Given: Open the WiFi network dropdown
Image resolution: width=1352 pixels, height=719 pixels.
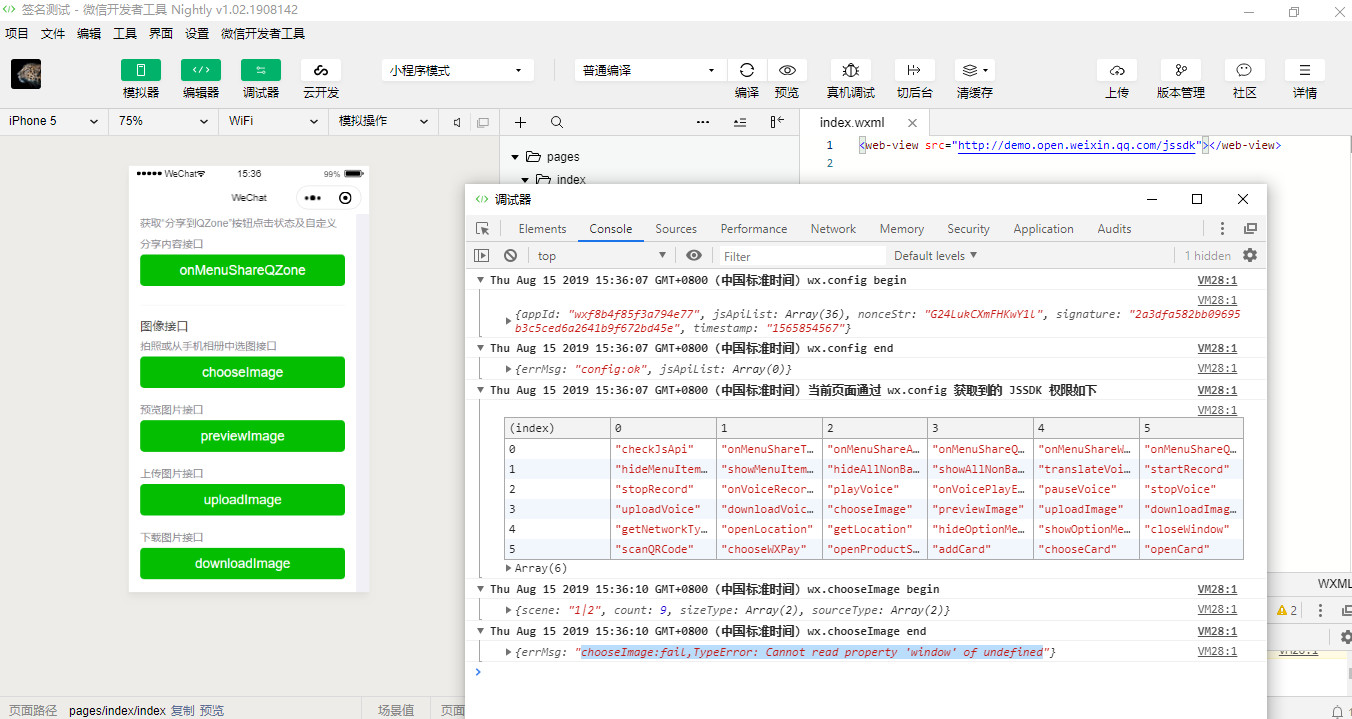Looking at the screenshot, I should [x=273, y=121].
